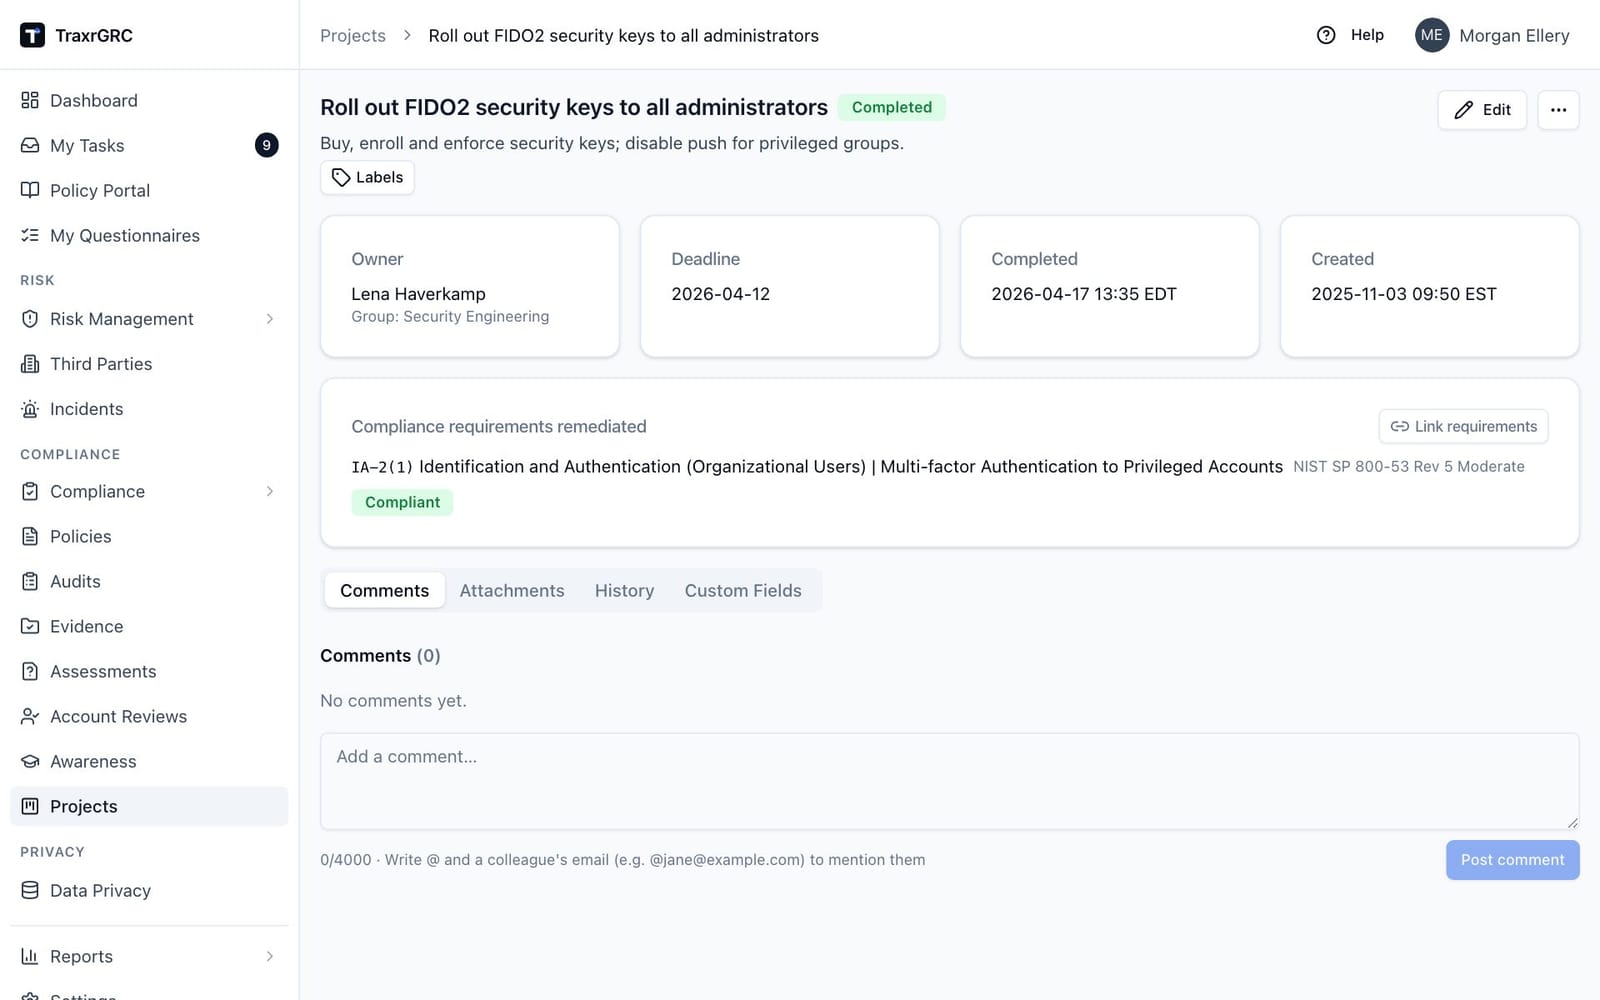Screen dimensions: 1600x1000
Task: Open the three-dot more options menu
Action: click(1558, 110)
